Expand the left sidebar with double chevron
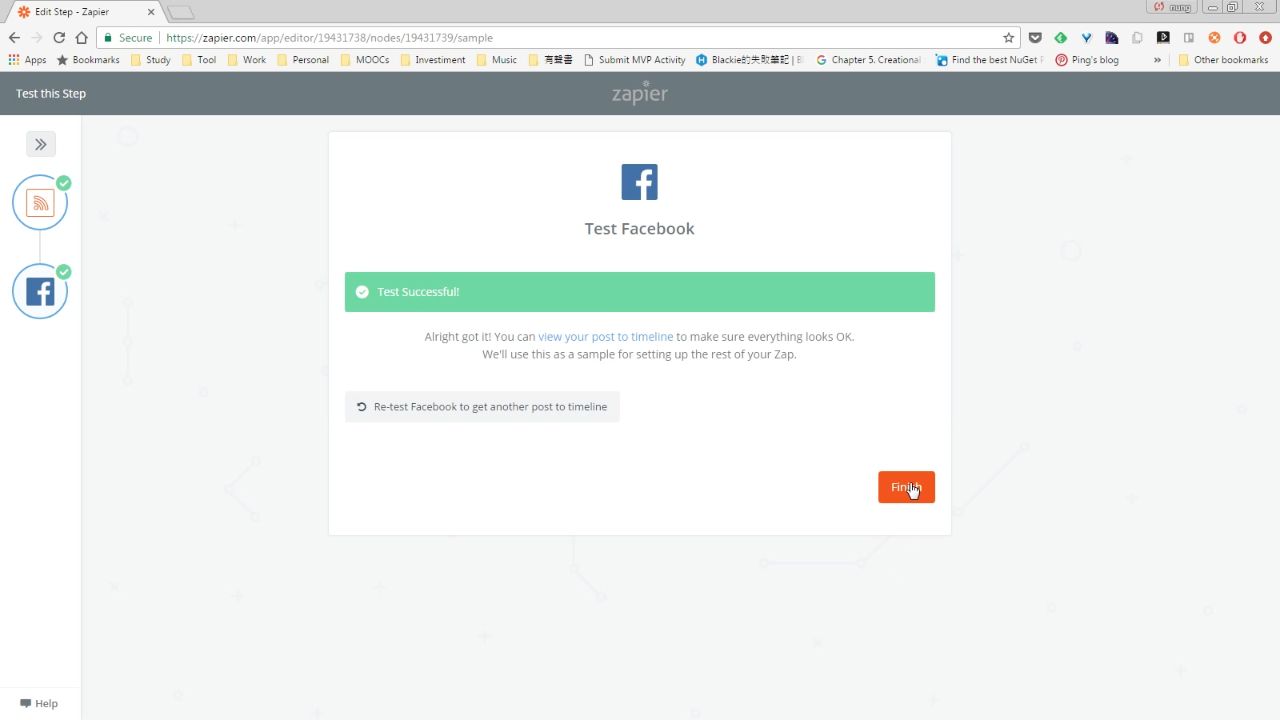This screenshot has width=1280, height=720. click(x=41, y=144)
